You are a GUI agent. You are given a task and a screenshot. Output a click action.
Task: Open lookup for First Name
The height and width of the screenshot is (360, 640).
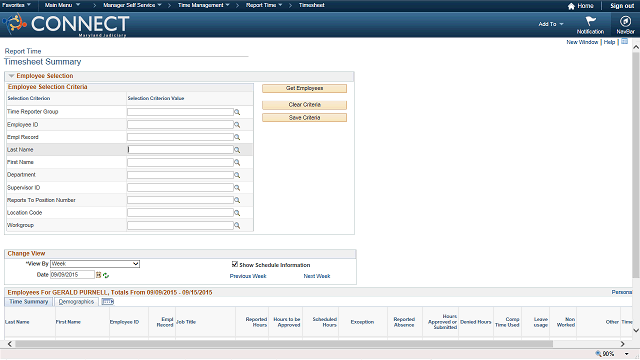pyautogui.click(x=237, y=162)
